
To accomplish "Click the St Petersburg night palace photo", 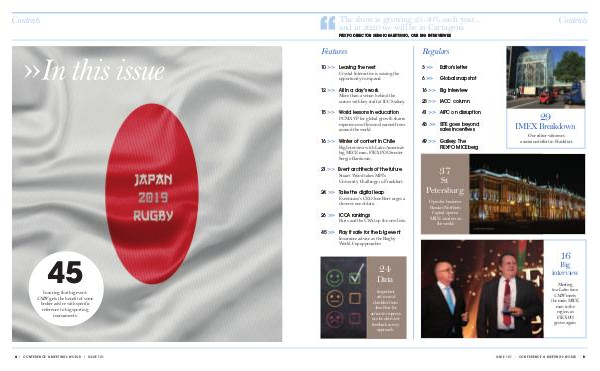I will [527, 194].
